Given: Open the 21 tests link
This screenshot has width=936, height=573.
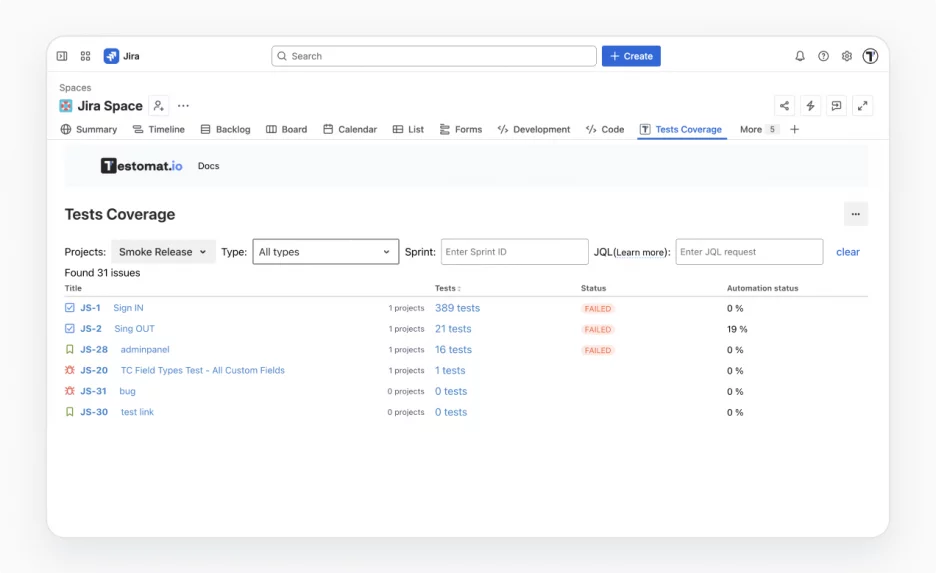Looking at the screenshot, I should (453, 329).
